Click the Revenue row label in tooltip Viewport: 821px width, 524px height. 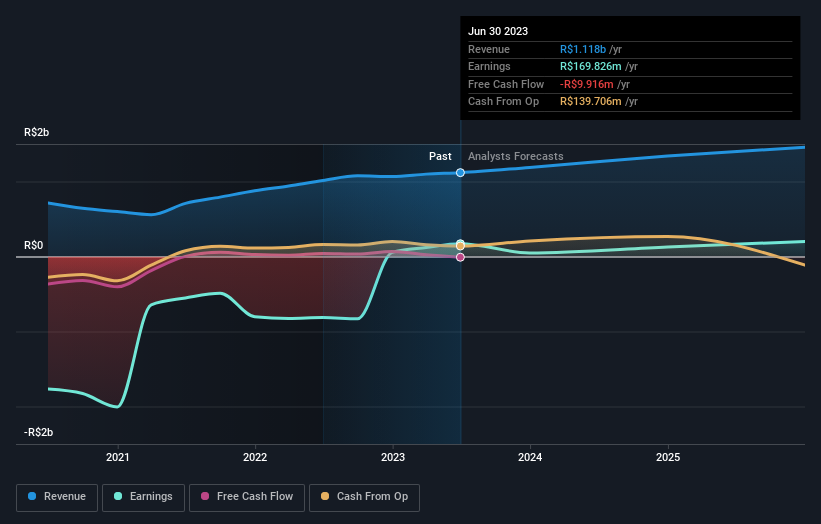pyautogui.click(x=489, y=49)
